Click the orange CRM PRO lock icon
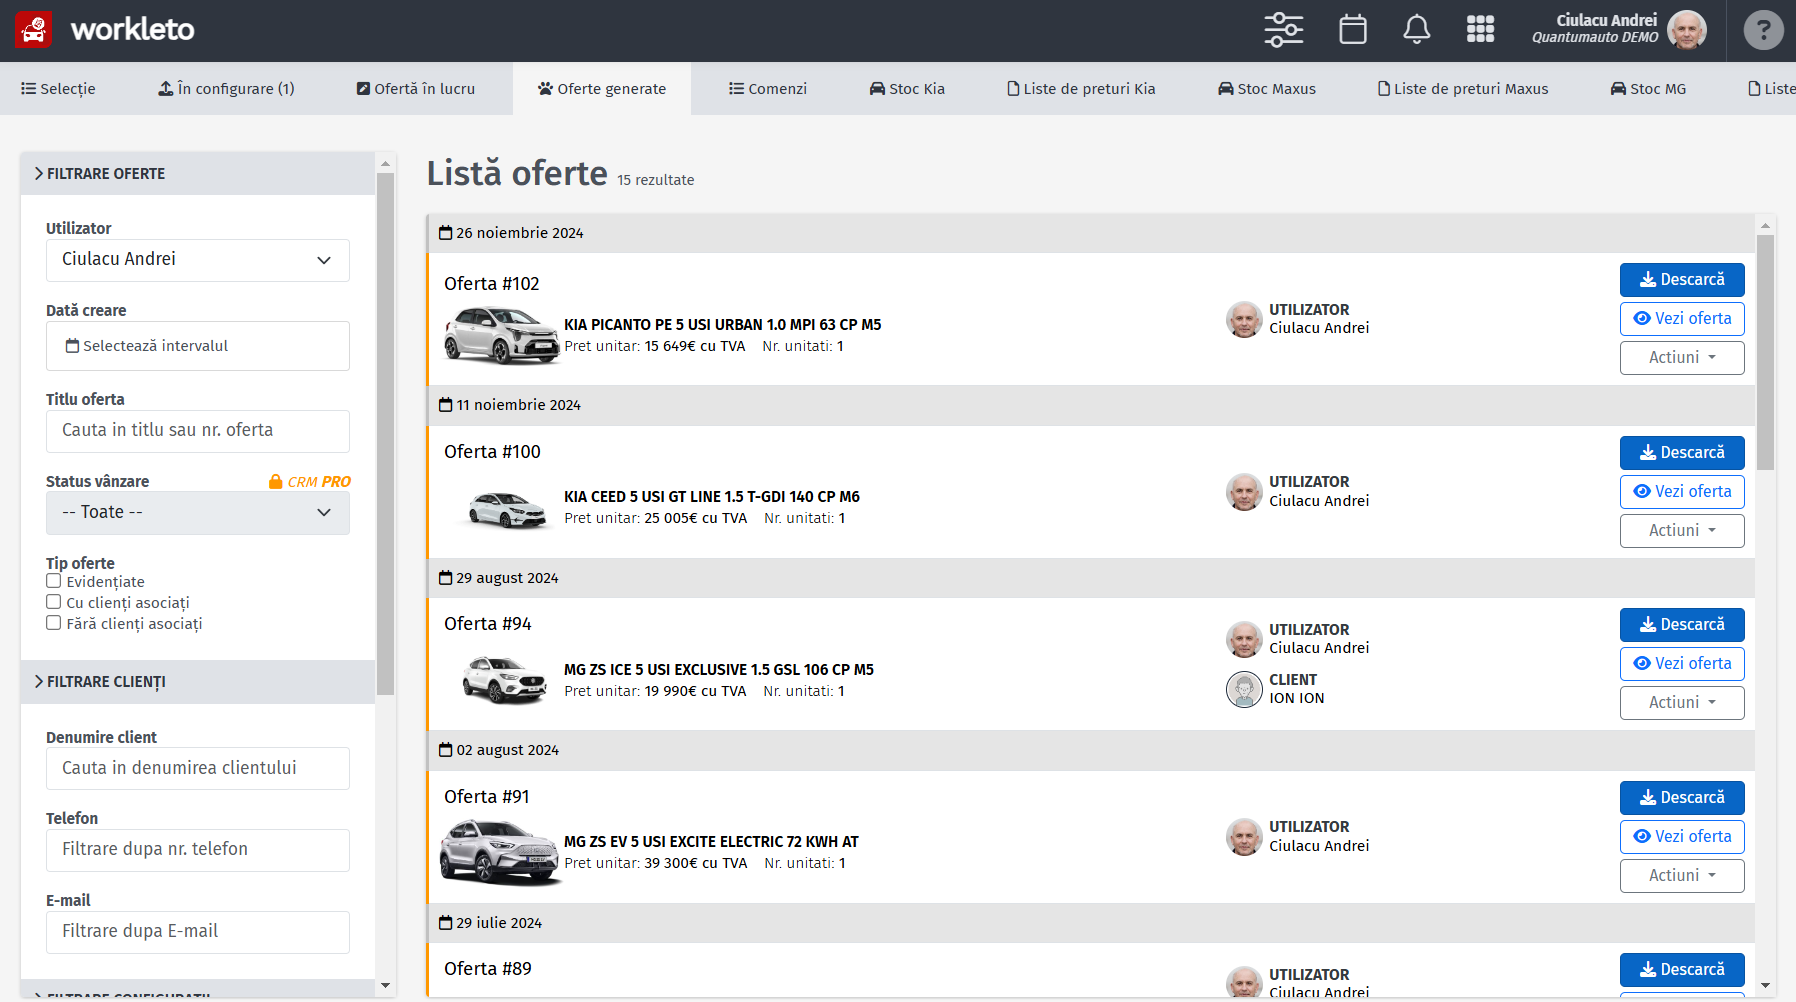Screen dimensions: 1796x1002 [275, 482]
